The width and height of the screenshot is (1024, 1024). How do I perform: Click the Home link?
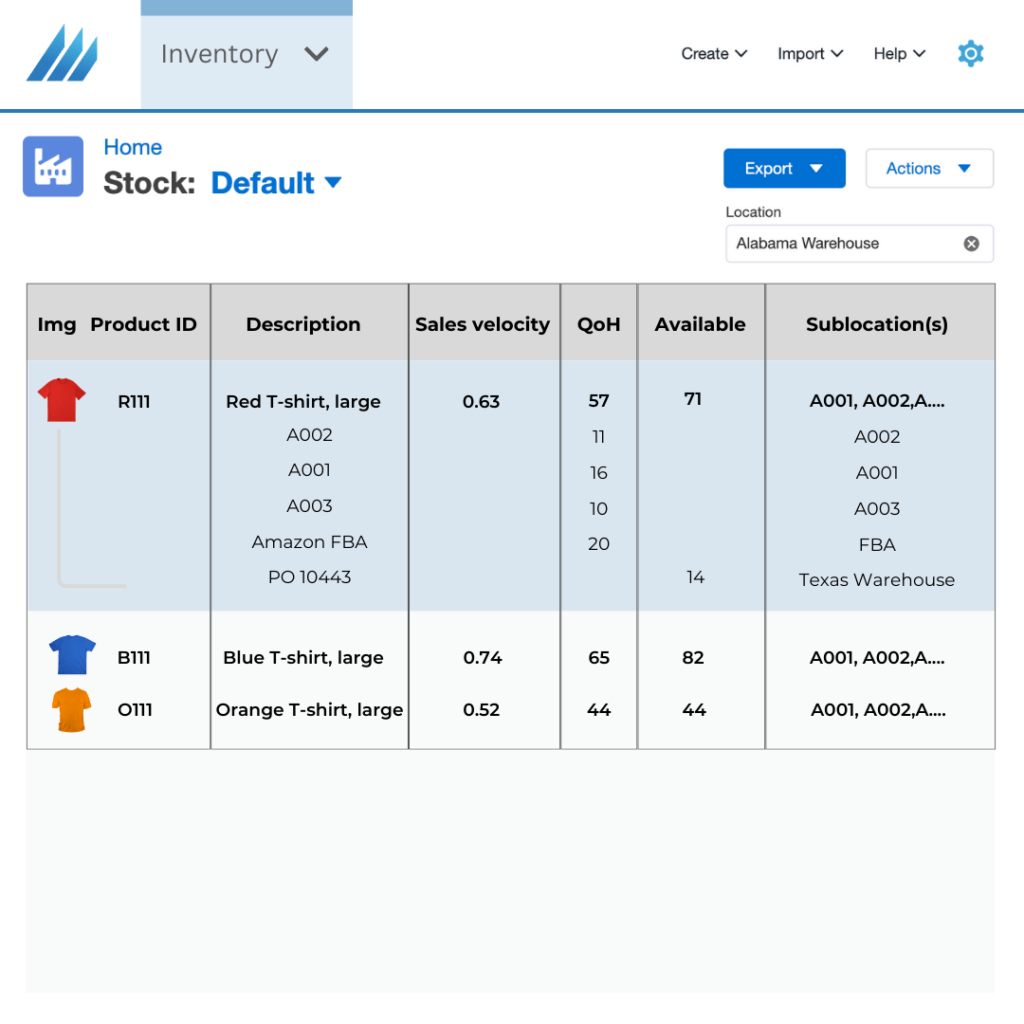coord(133,147)
